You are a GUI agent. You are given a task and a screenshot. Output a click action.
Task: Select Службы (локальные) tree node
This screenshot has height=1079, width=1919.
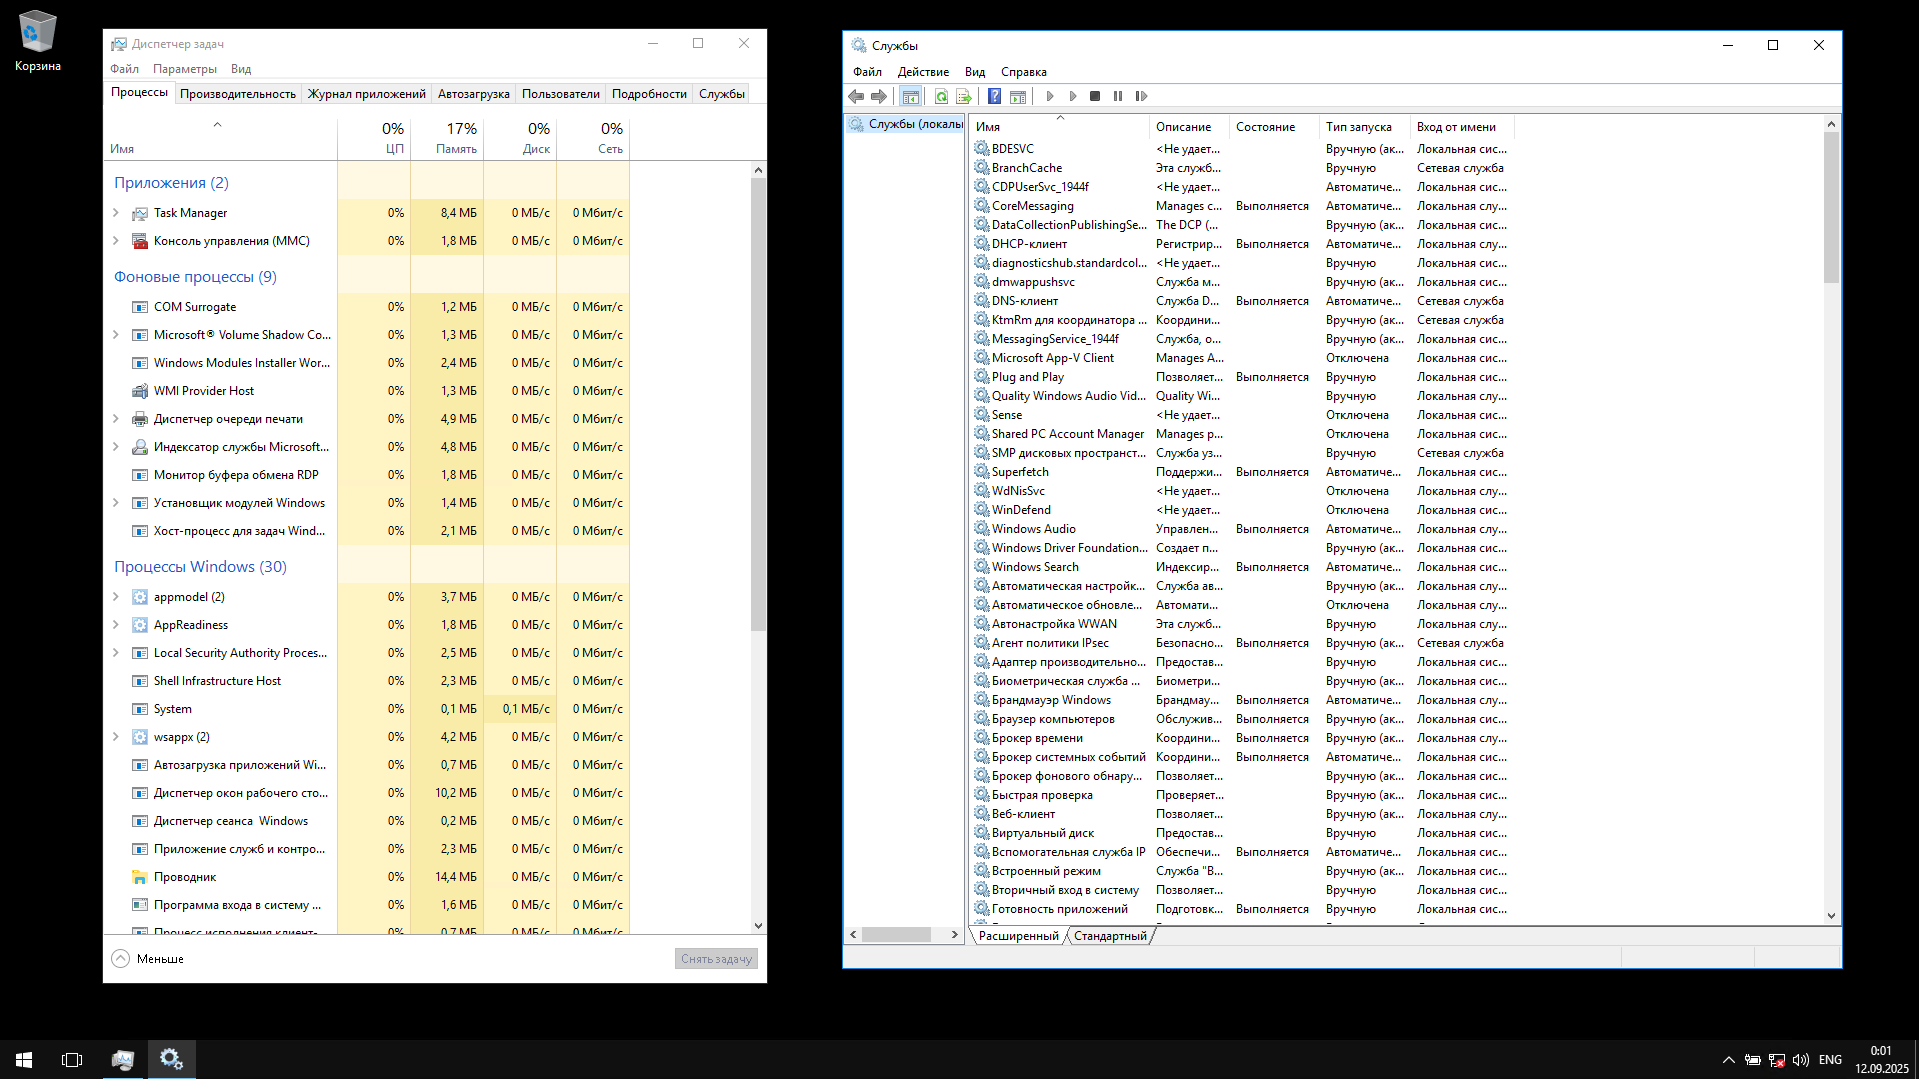[x=906, y=124]
